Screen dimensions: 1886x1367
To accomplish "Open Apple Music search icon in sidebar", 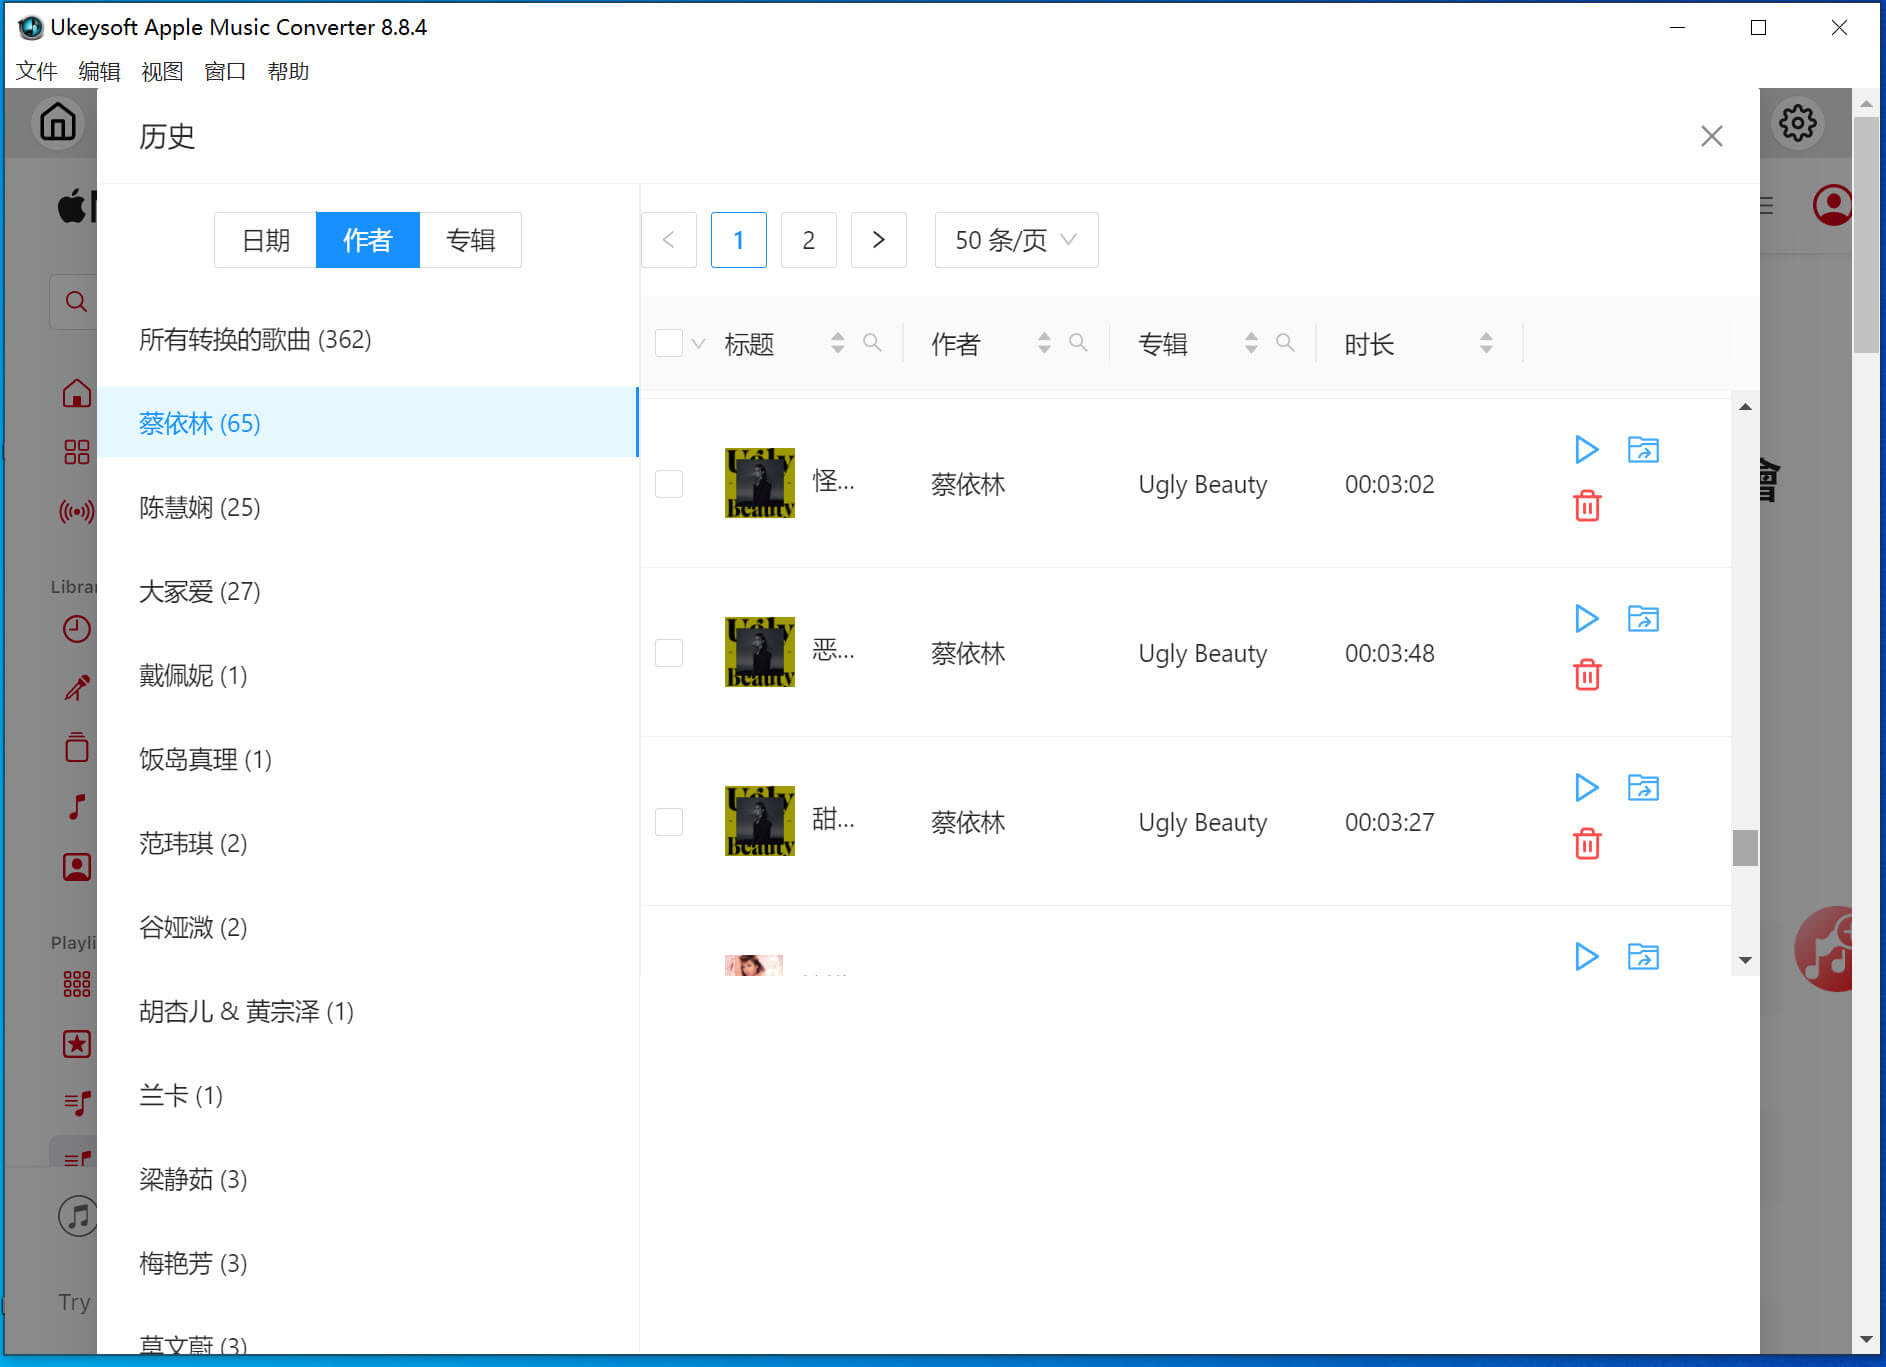I will (x=76, y=301).
